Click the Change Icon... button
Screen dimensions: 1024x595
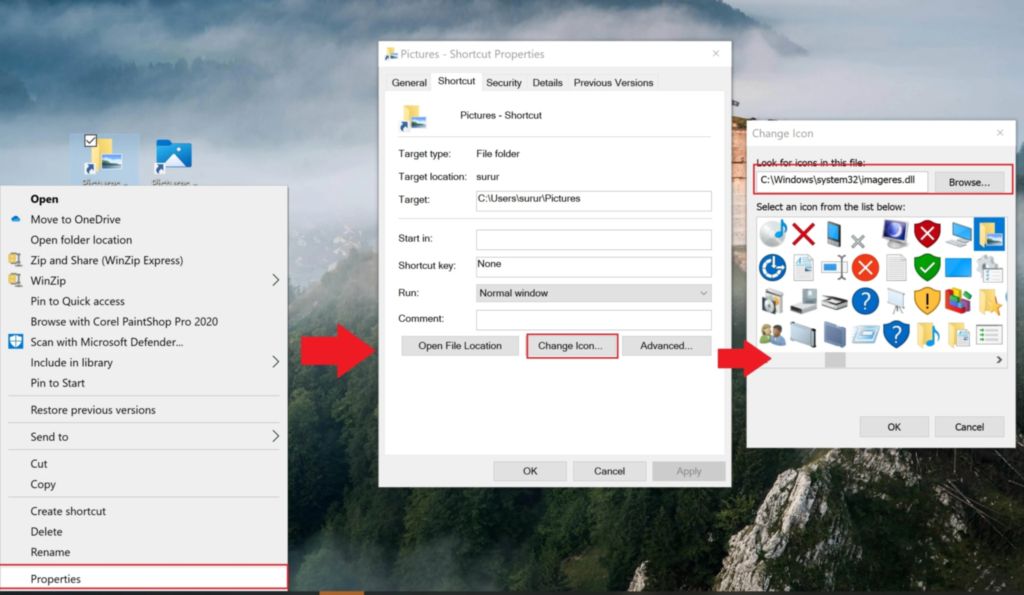(x=571, y=346)
